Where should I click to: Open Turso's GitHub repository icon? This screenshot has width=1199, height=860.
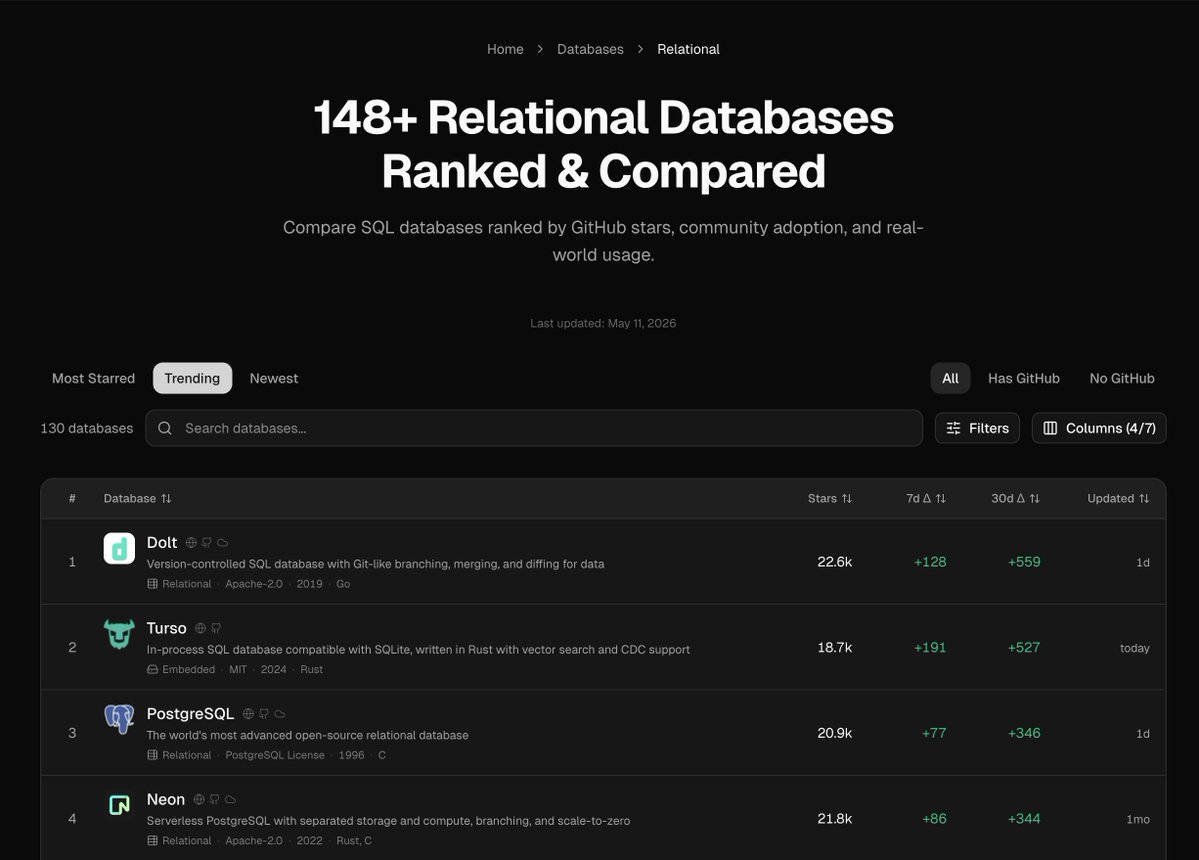coord(216,628)
